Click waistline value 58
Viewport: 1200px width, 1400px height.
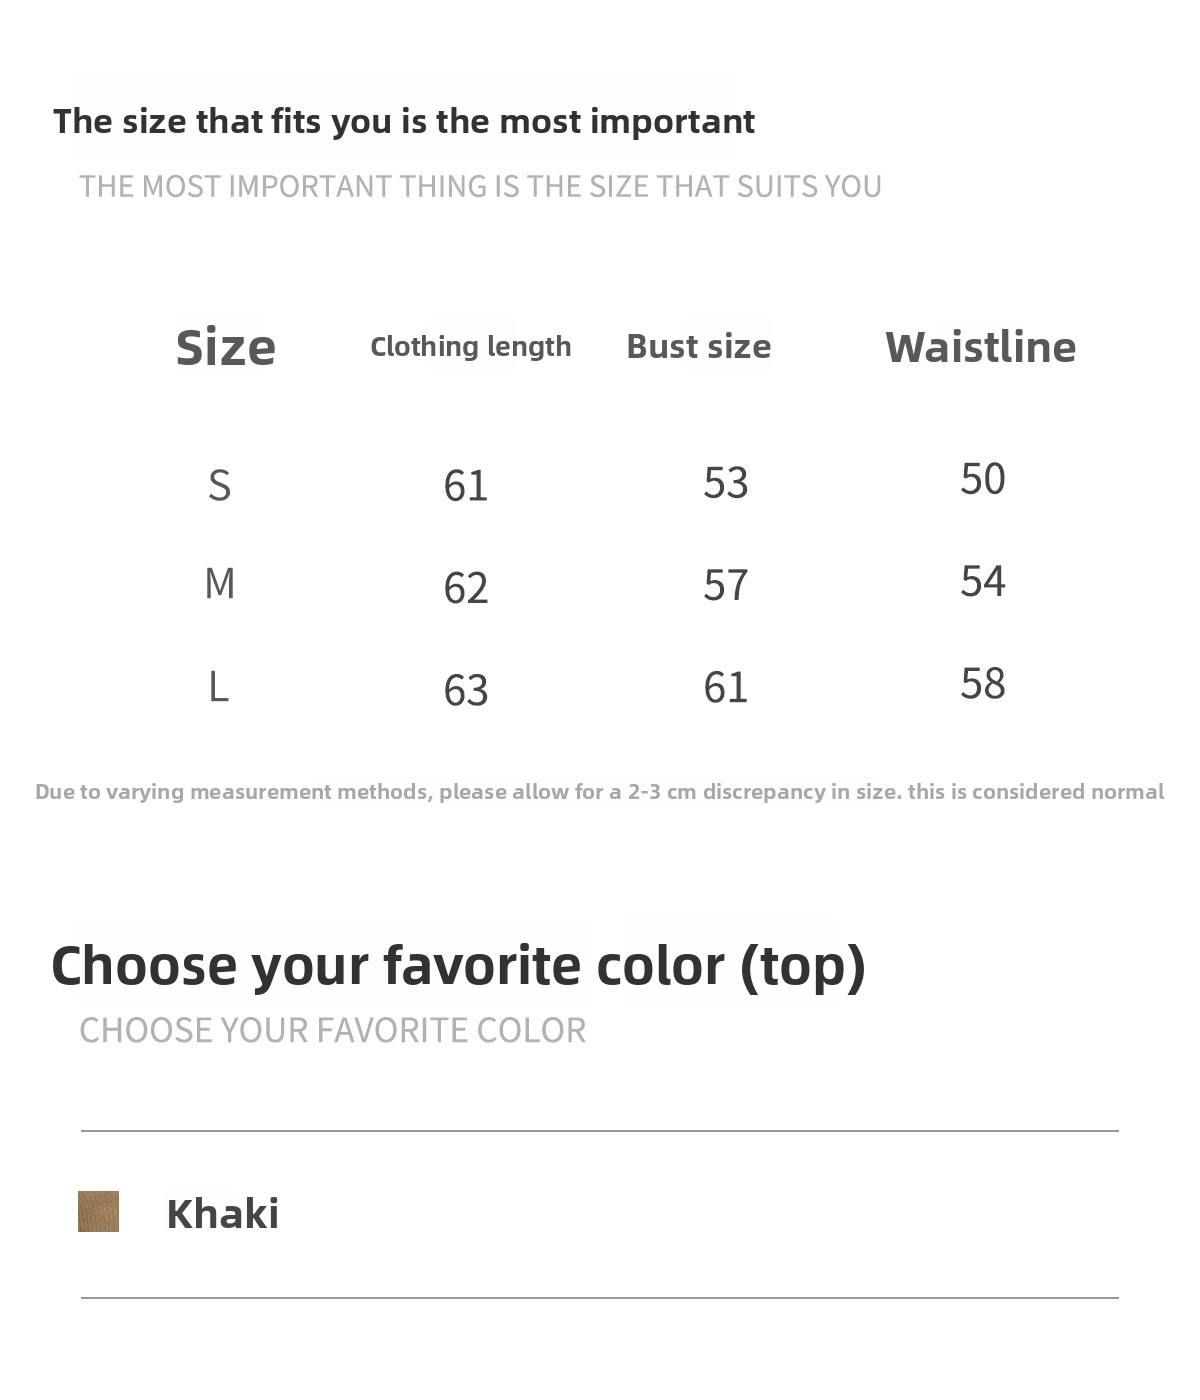pos(983,684)
